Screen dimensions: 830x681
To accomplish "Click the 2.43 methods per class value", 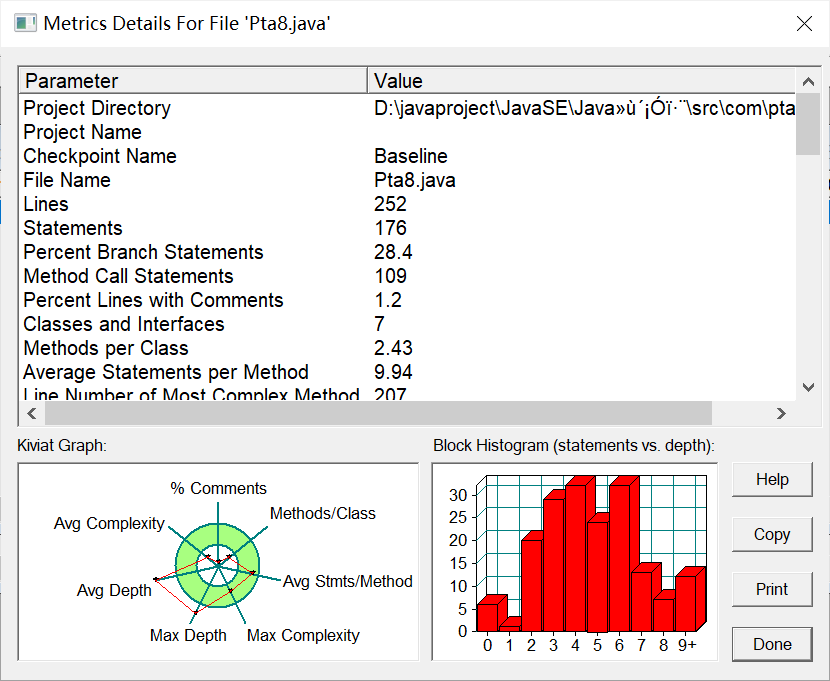I will pyautogui.click(x=393, y=348).
